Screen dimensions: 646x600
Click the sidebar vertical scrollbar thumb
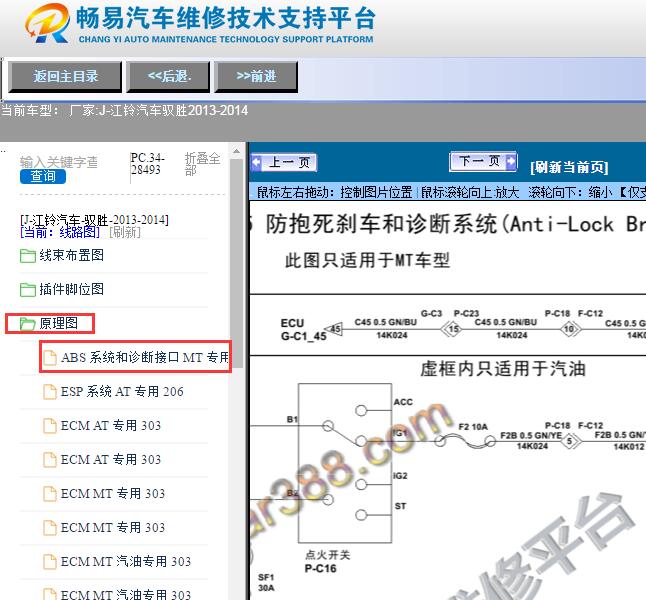tap(236, 263)
